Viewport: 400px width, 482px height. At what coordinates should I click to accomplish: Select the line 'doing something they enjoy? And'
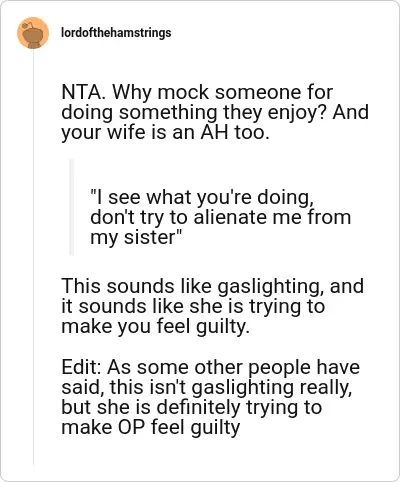tap(215, 113)
